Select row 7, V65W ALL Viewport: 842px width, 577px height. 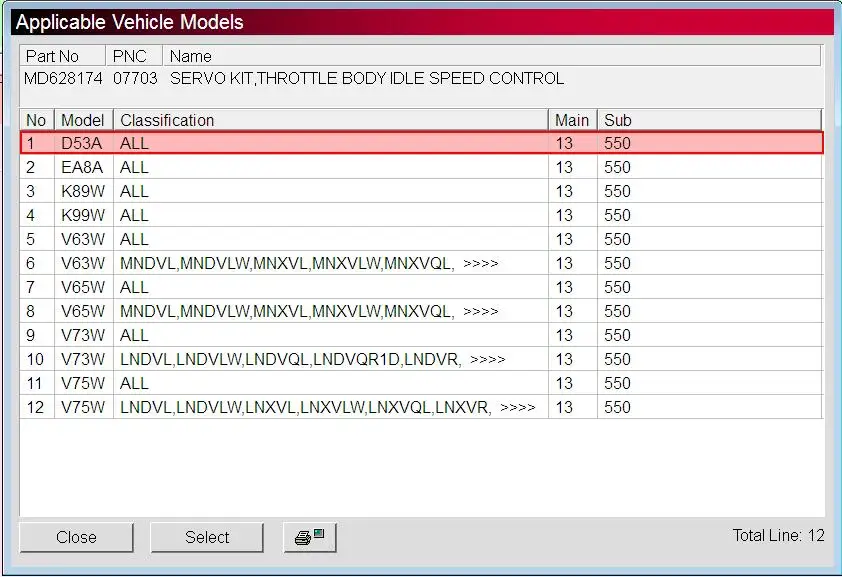point(422,287)
